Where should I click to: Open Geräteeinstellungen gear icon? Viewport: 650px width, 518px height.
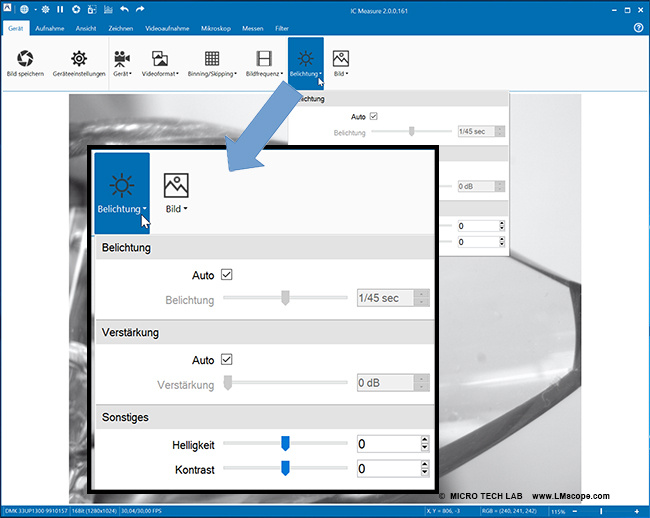(78, 59)
